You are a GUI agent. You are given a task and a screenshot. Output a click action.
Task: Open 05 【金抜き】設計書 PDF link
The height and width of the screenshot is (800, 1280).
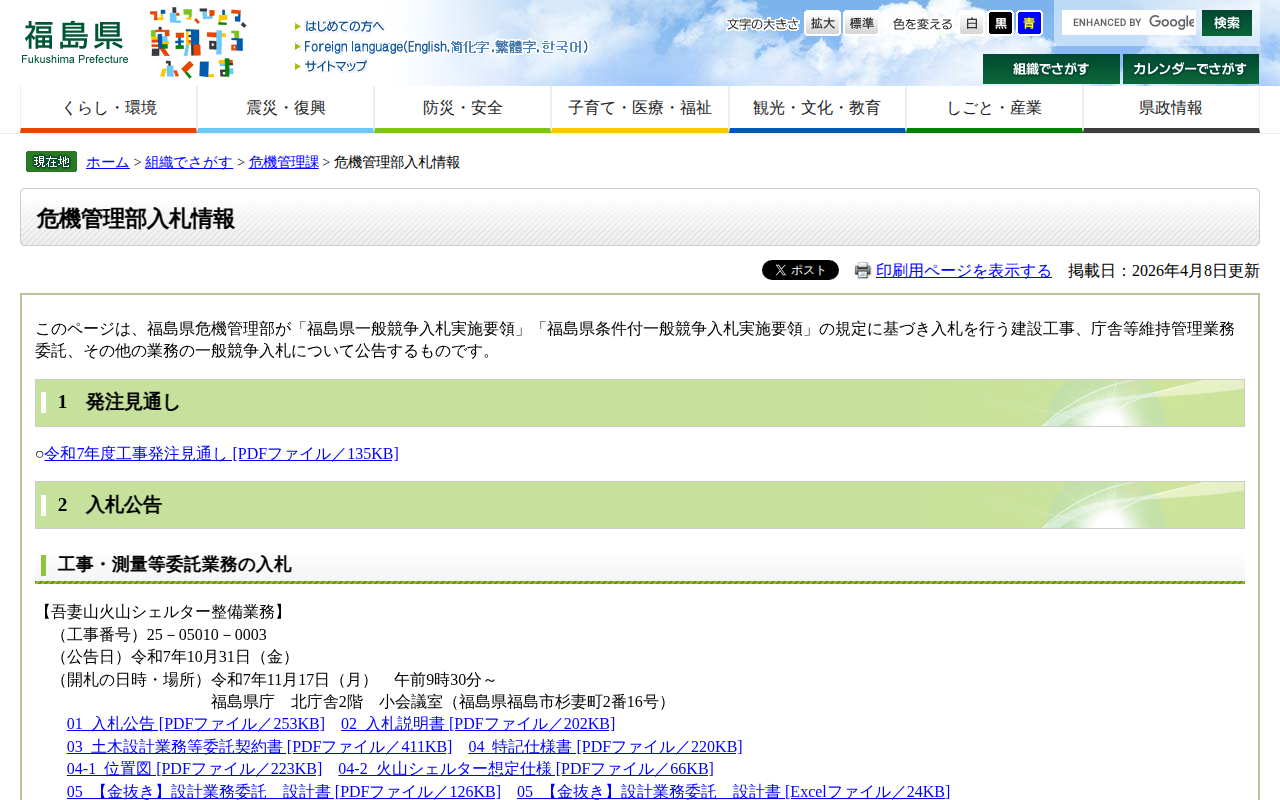coord(284,791)
